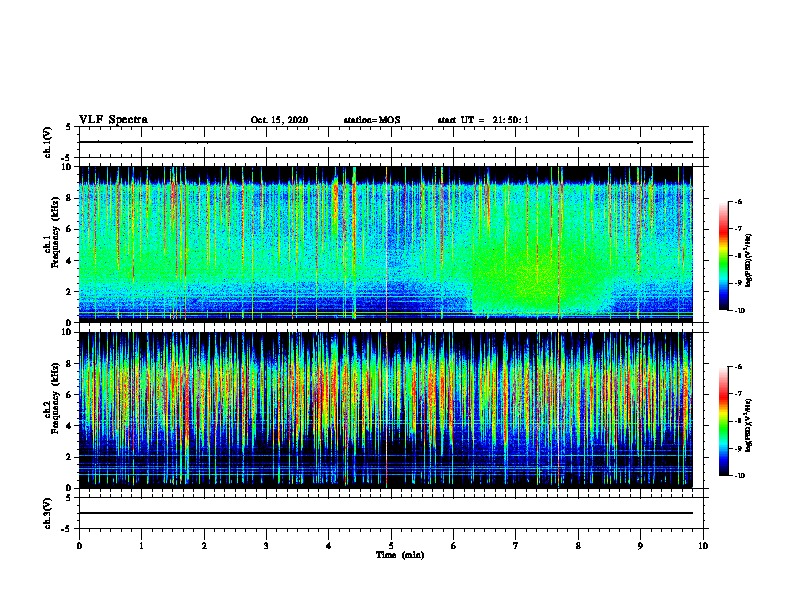Screen dimensions: 792x612
Task: Click time axis tick label "10"
Action: click(x=703, y=546)
